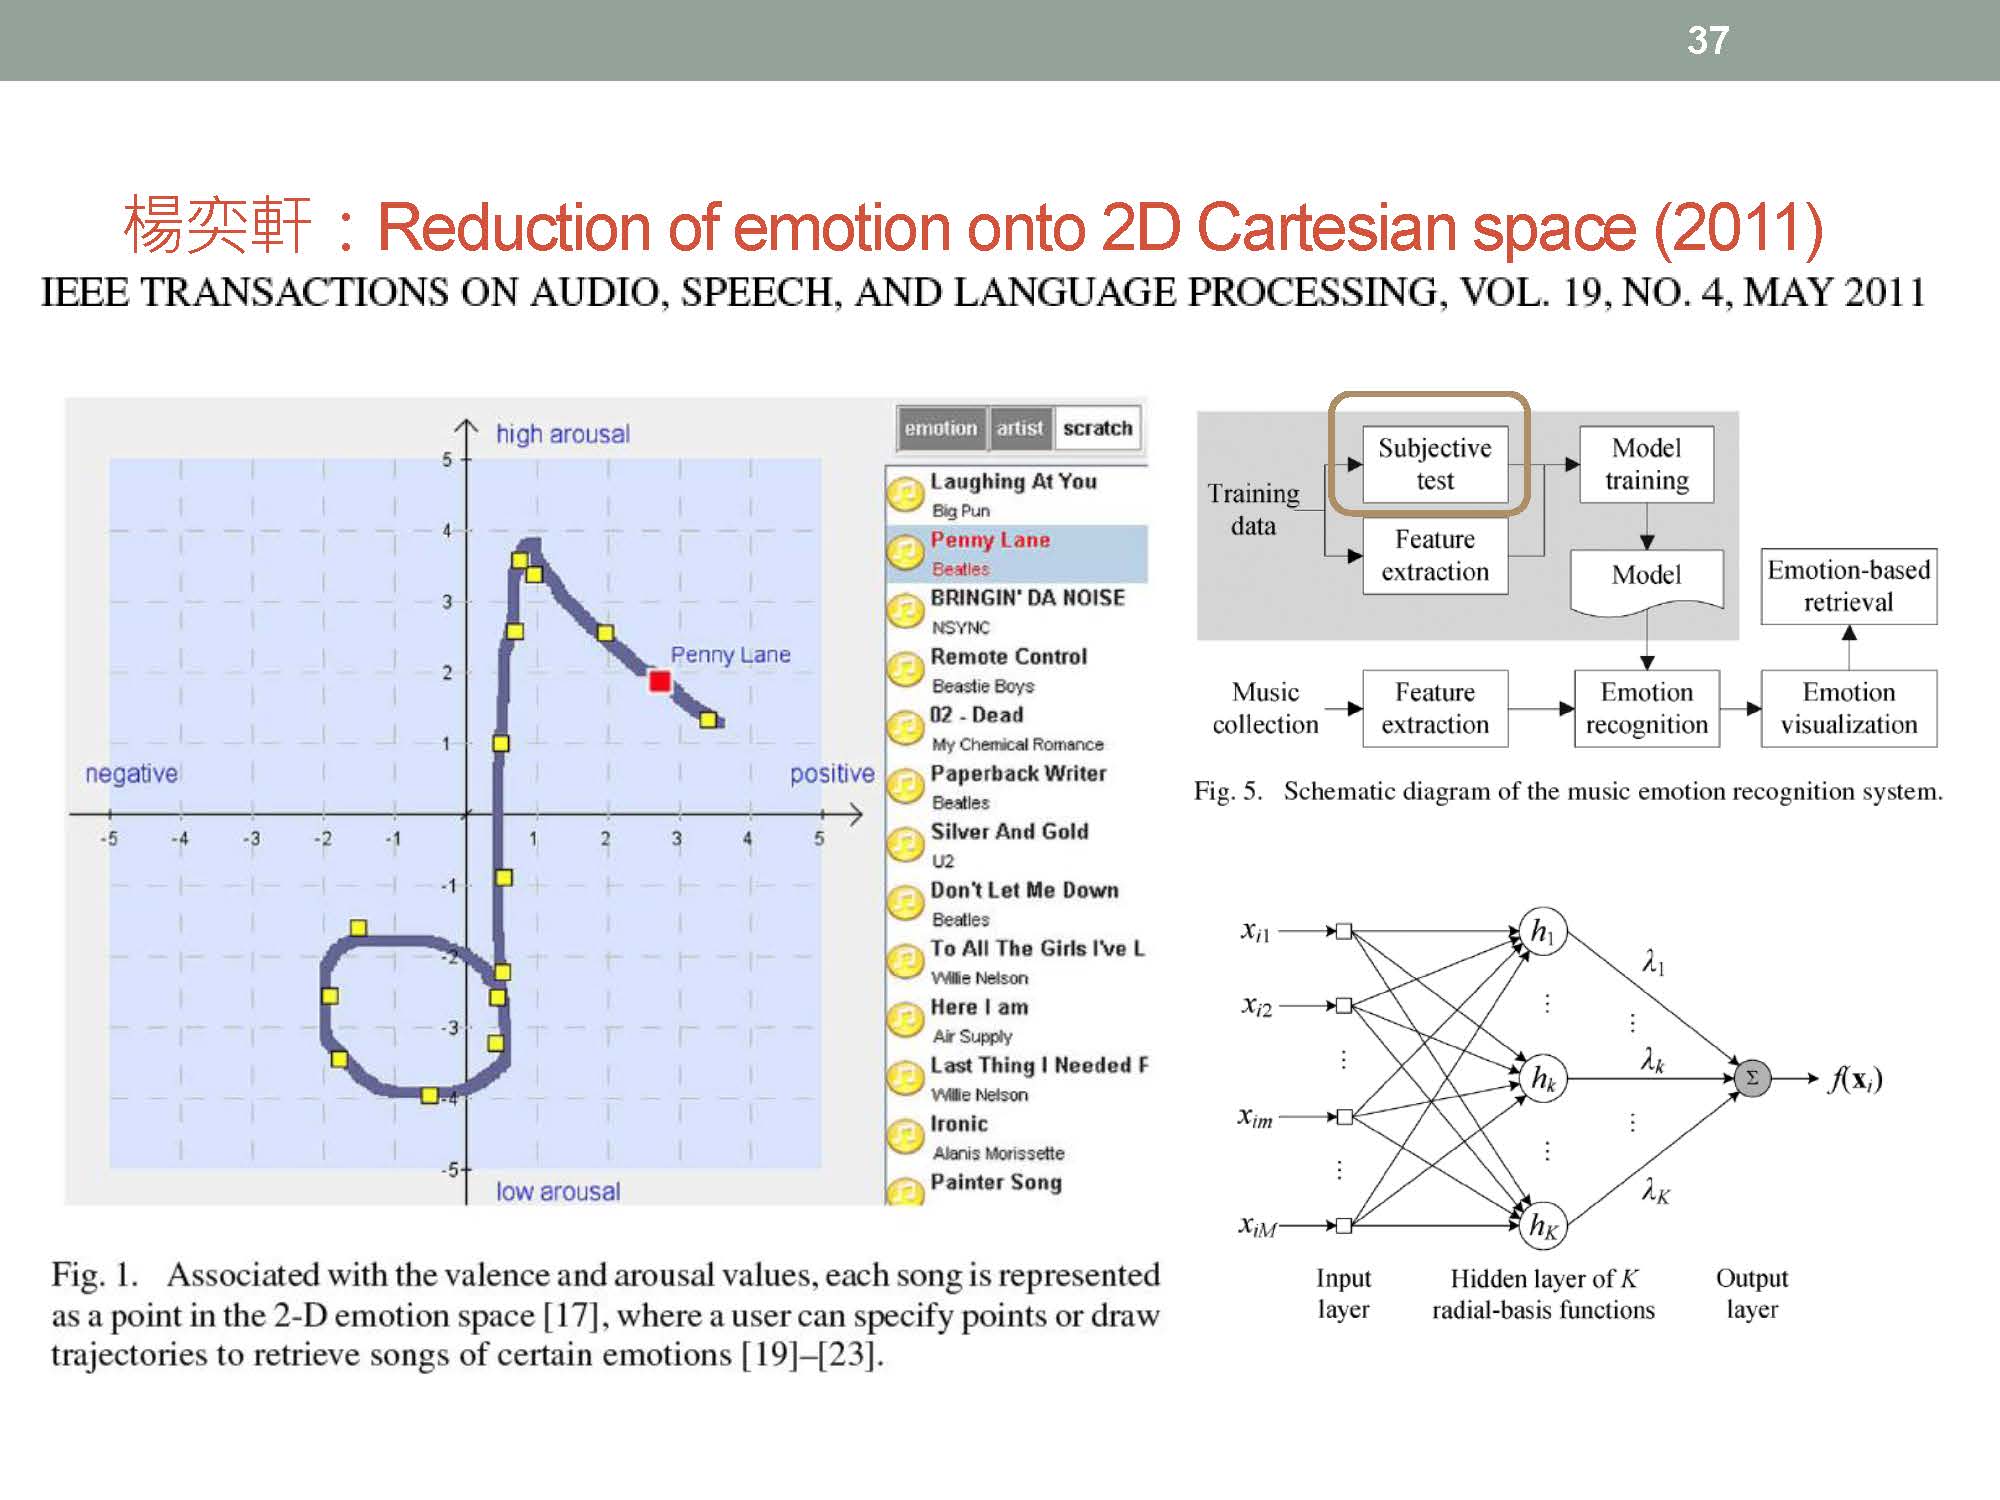Click the music icon next to Ironic
Image resolution: width=2000 pixels, height=1500 pixels.
[x=905, y=1136]
